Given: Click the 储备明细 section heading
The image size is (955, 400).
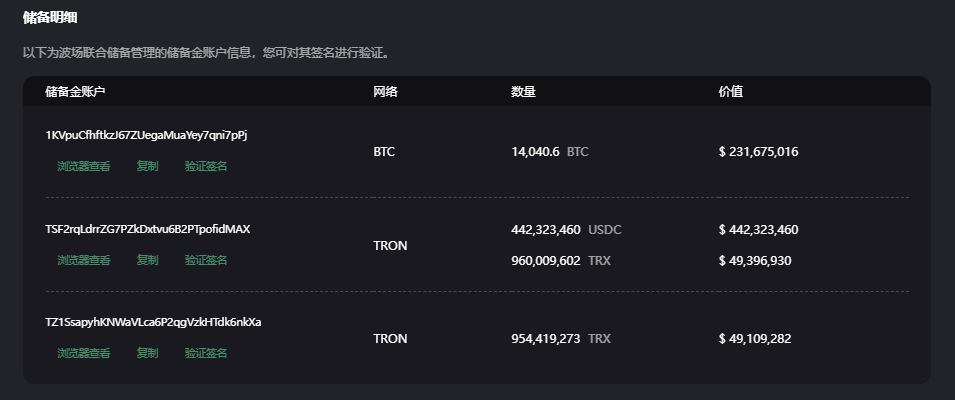Looking at the screenshot, I should pyautogui.click(x=50, y=17).
